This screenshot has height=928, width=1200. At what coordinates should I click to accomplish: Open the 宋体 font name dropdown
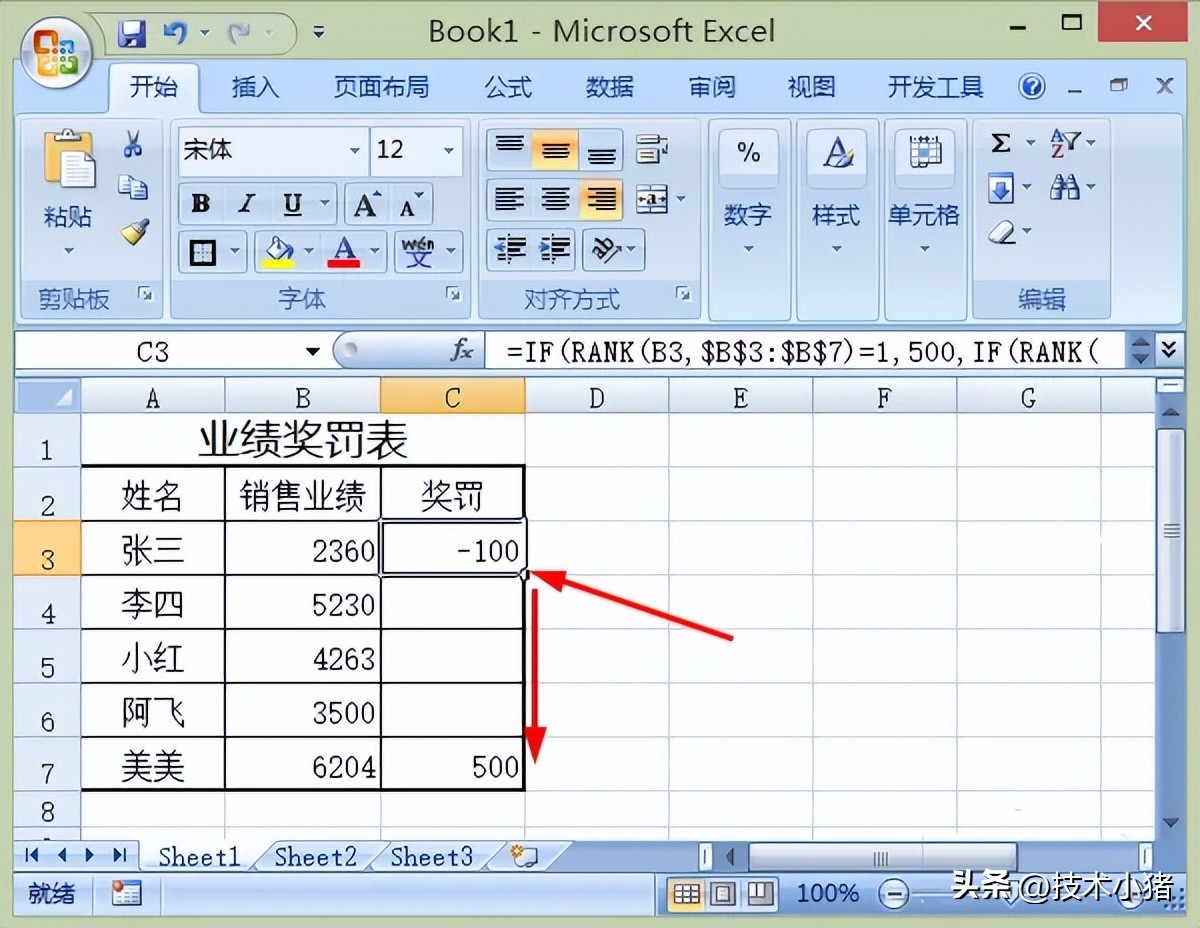(355, 151)
